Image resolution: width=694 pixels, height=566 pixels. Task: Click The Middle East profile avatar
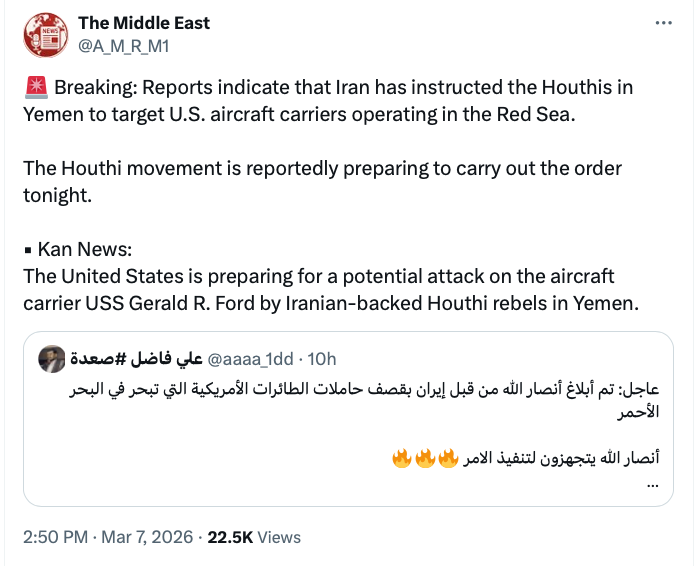(x=43, y=34)
